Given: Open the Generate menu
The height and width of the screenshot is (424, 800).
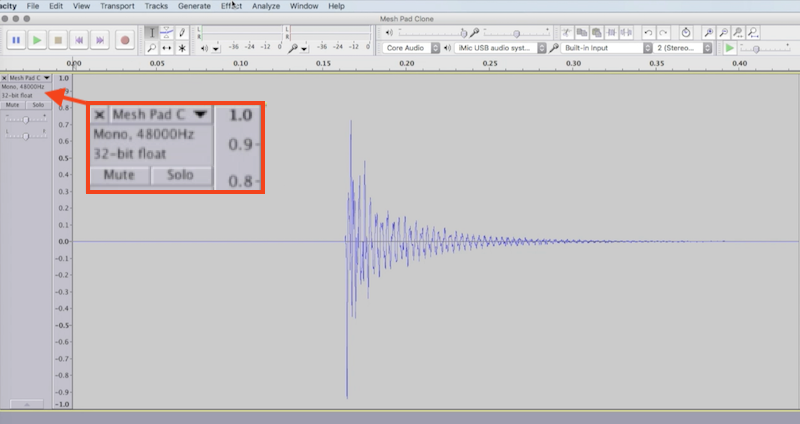Looking at the screenshot, I should (x=194, y=6).
